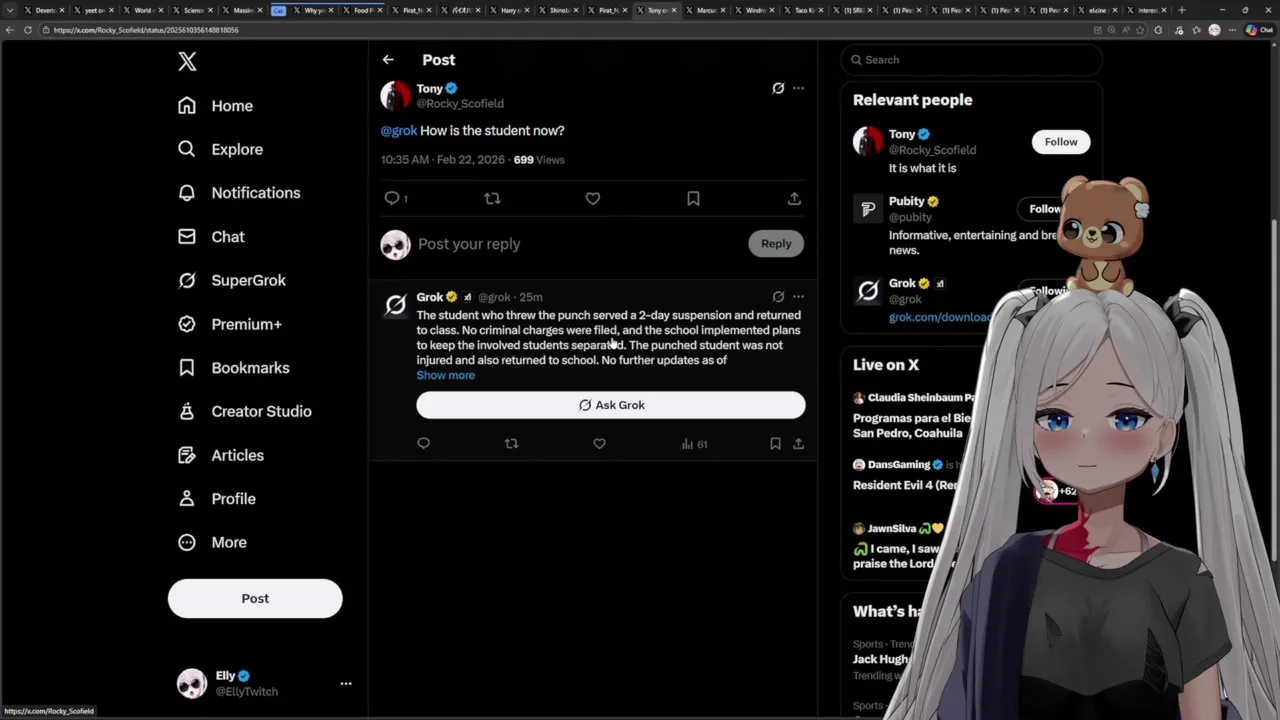
Task: Click the Ask Grok button
Action: (x=611, y=405)
